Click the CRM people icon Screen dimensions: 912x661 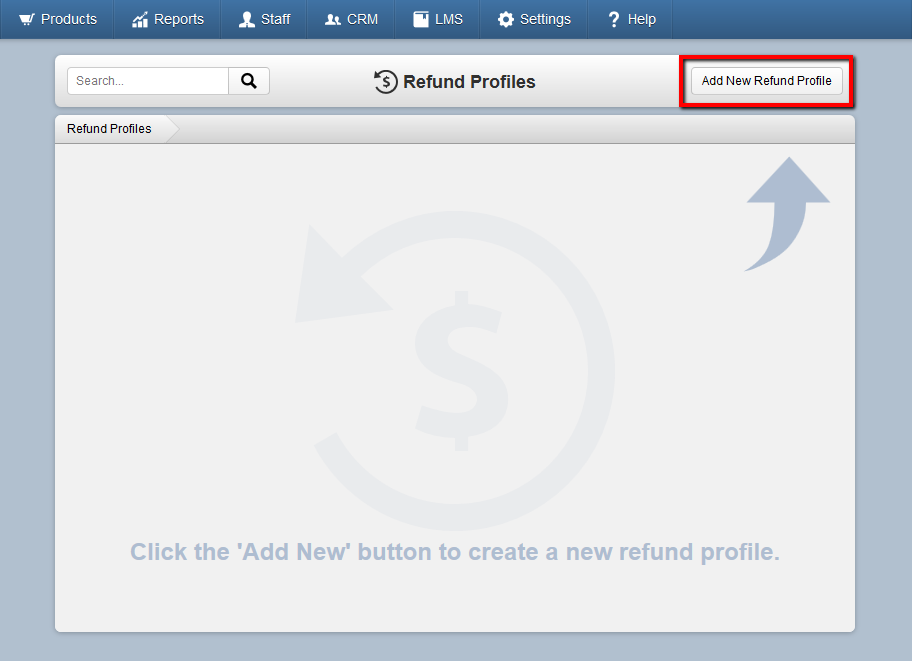coord(333,20)
